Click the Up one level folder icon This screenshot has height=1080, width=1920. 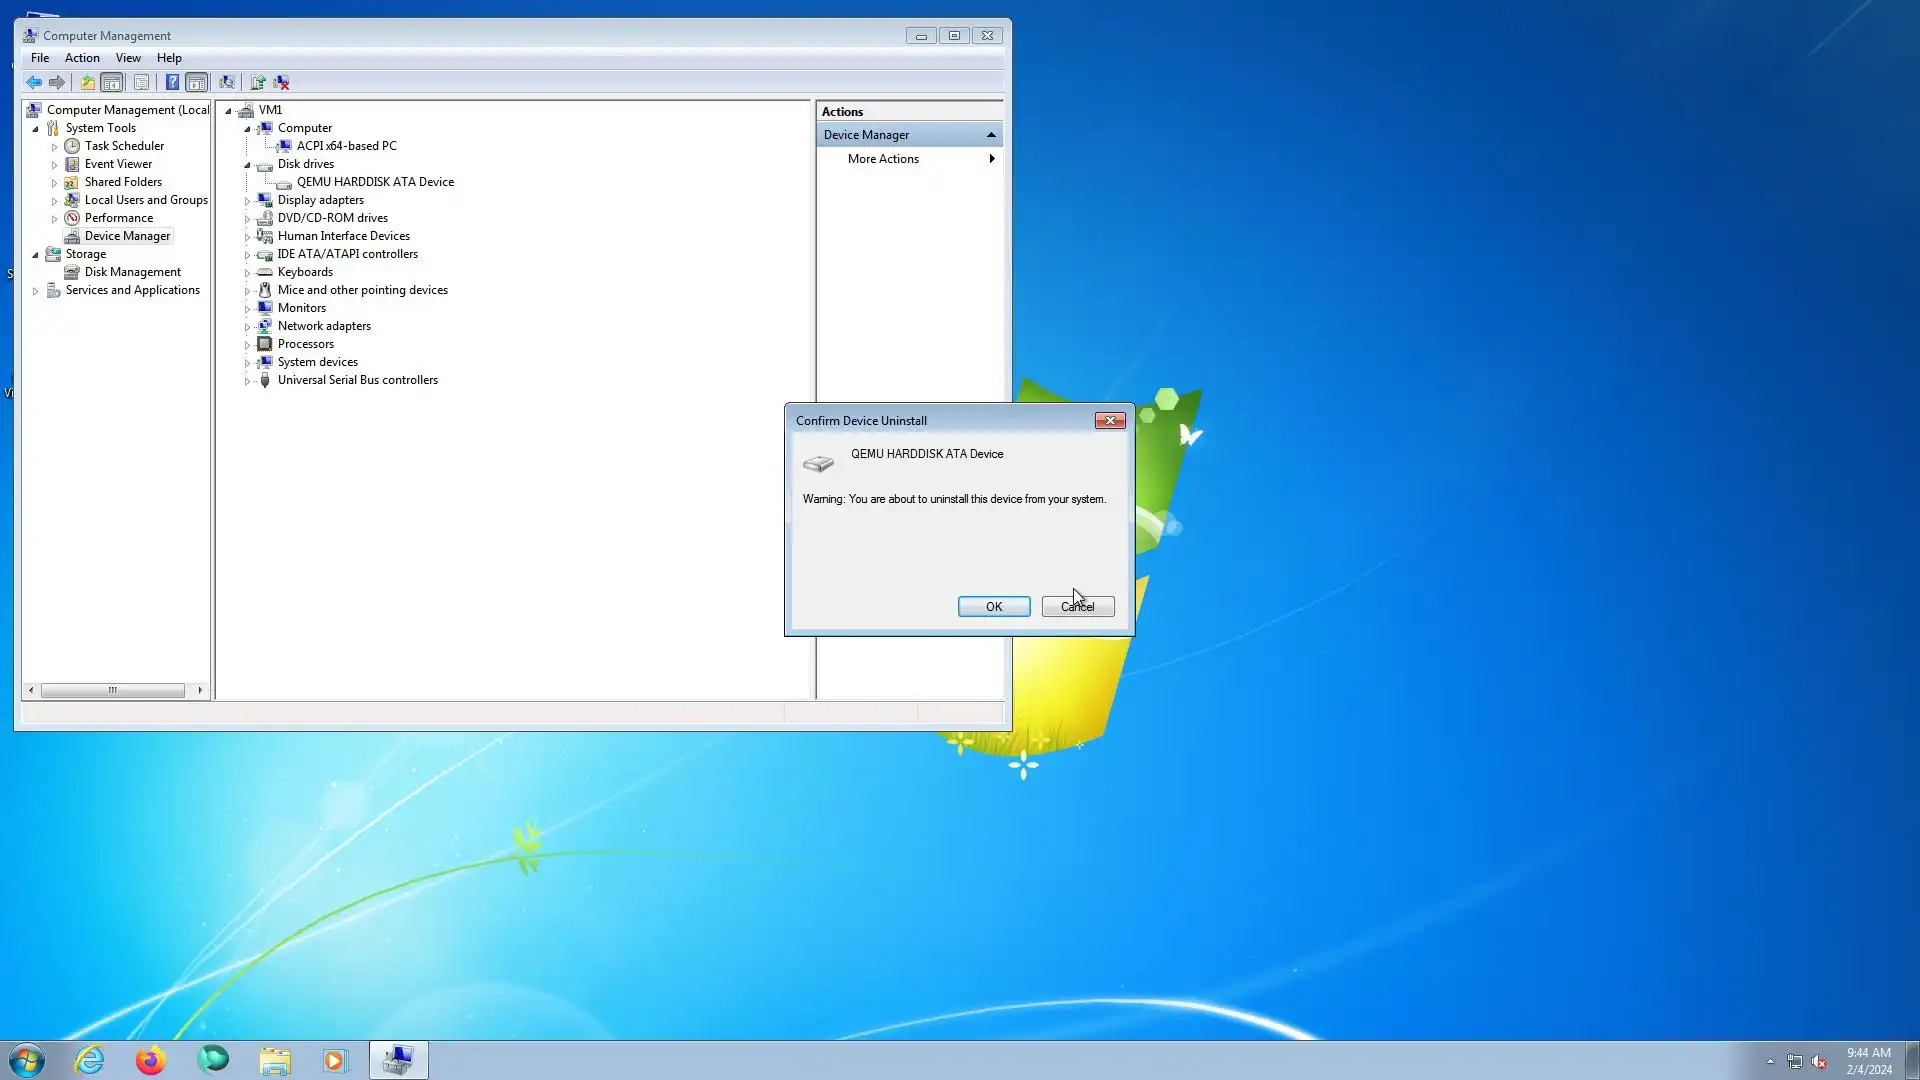tap(88, 83)
